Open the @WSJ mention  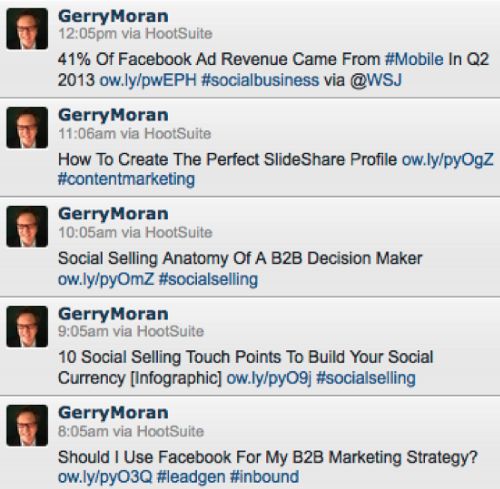[x=376, y=80]
